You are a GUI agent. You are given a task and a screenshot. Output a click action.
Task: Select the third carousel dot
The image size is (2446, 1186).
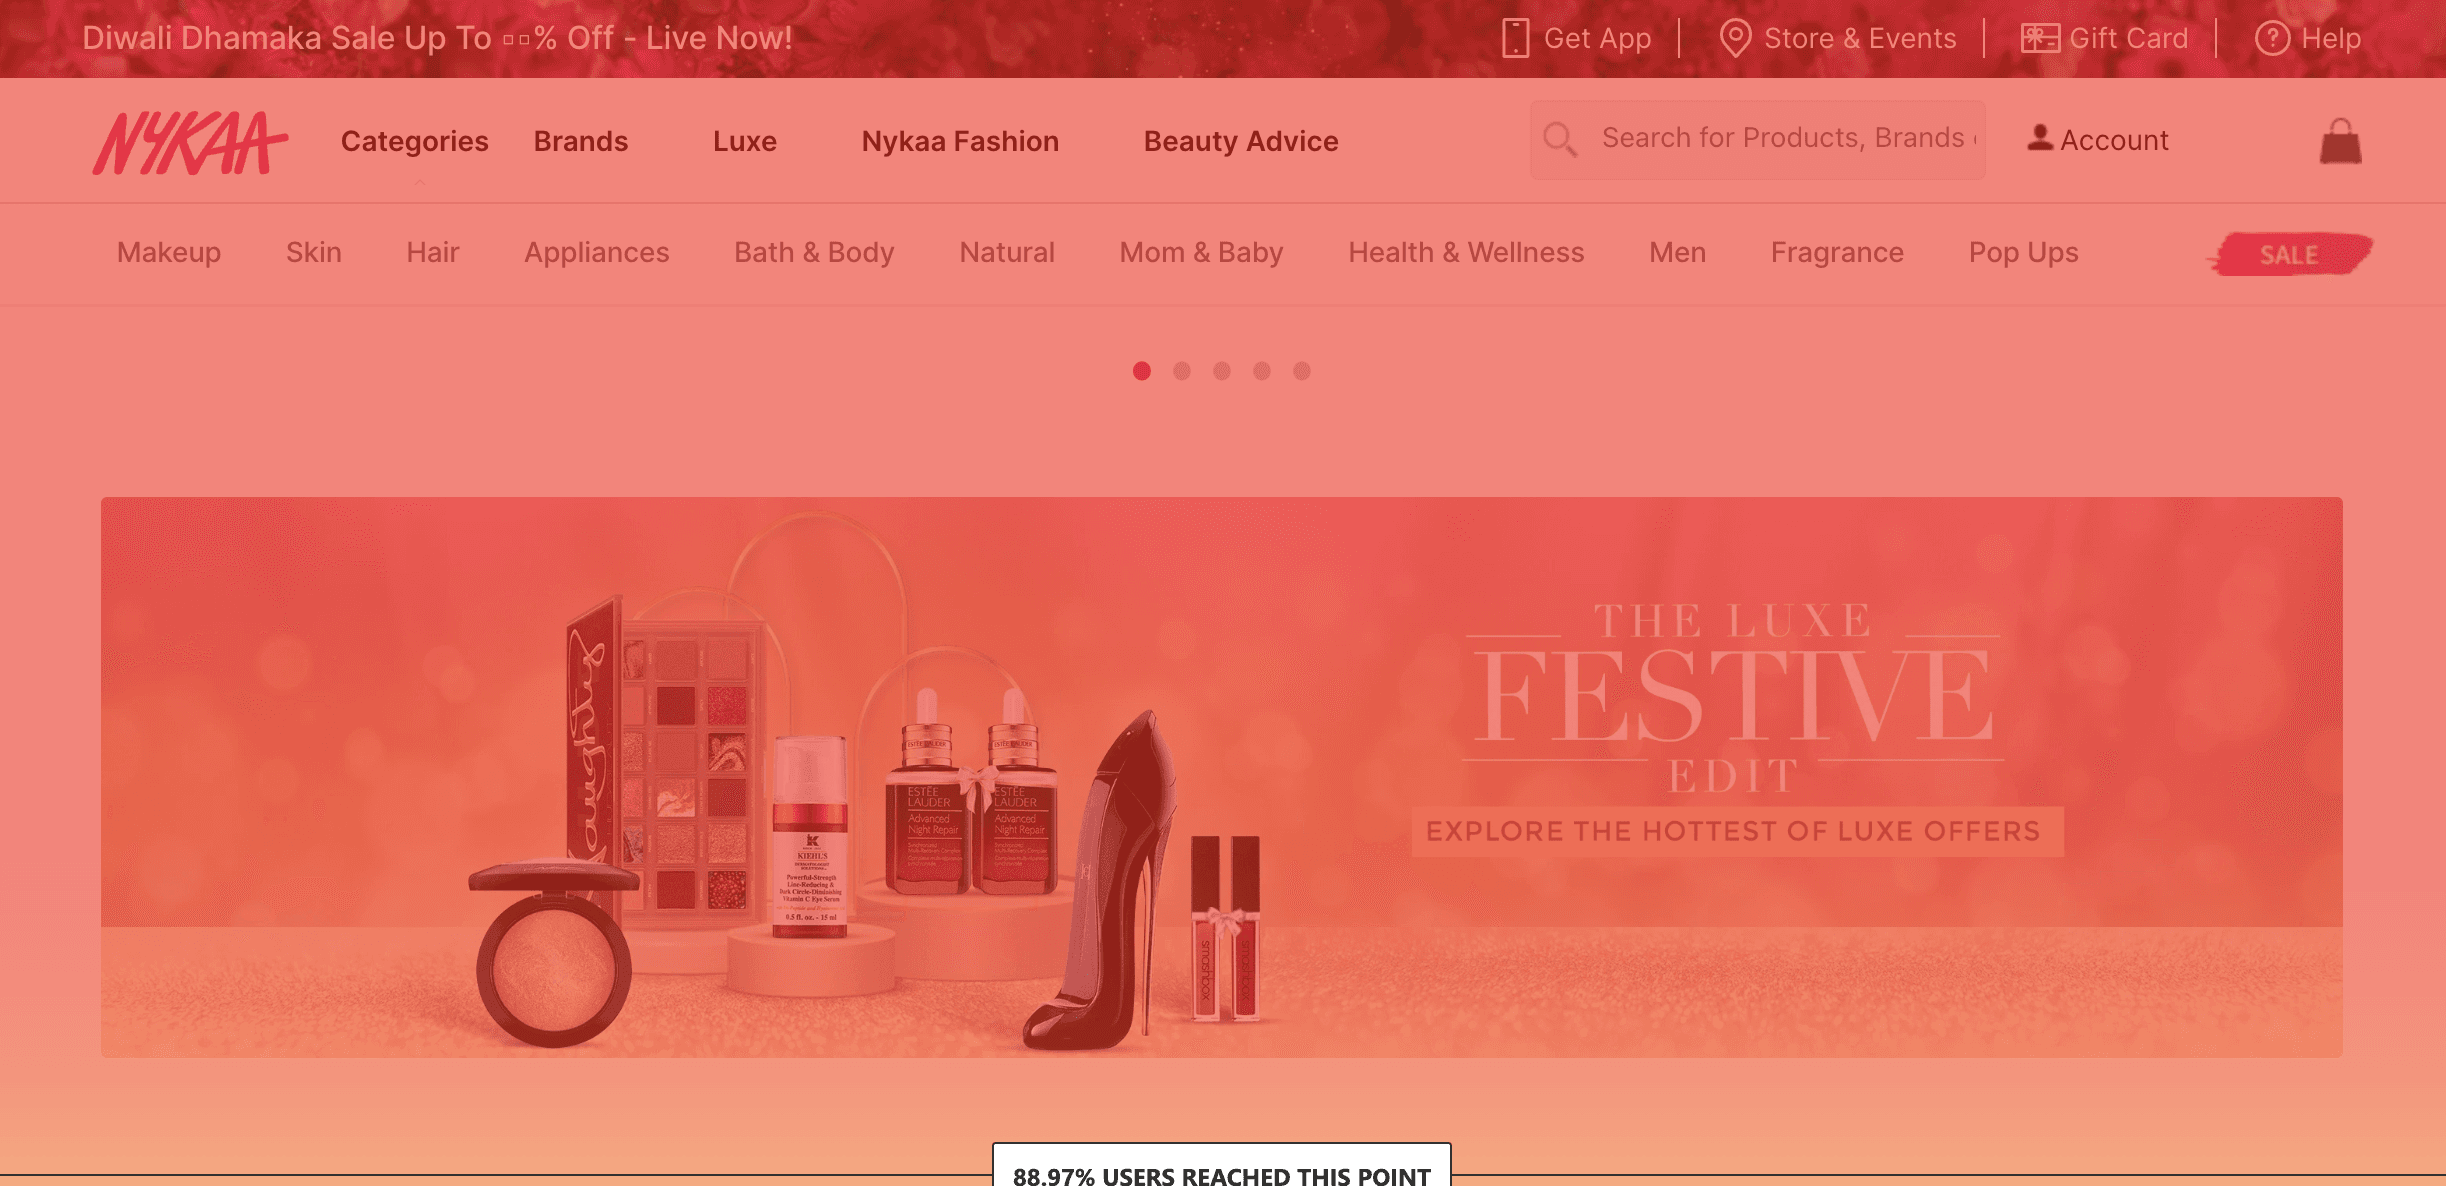point(1222,371)
